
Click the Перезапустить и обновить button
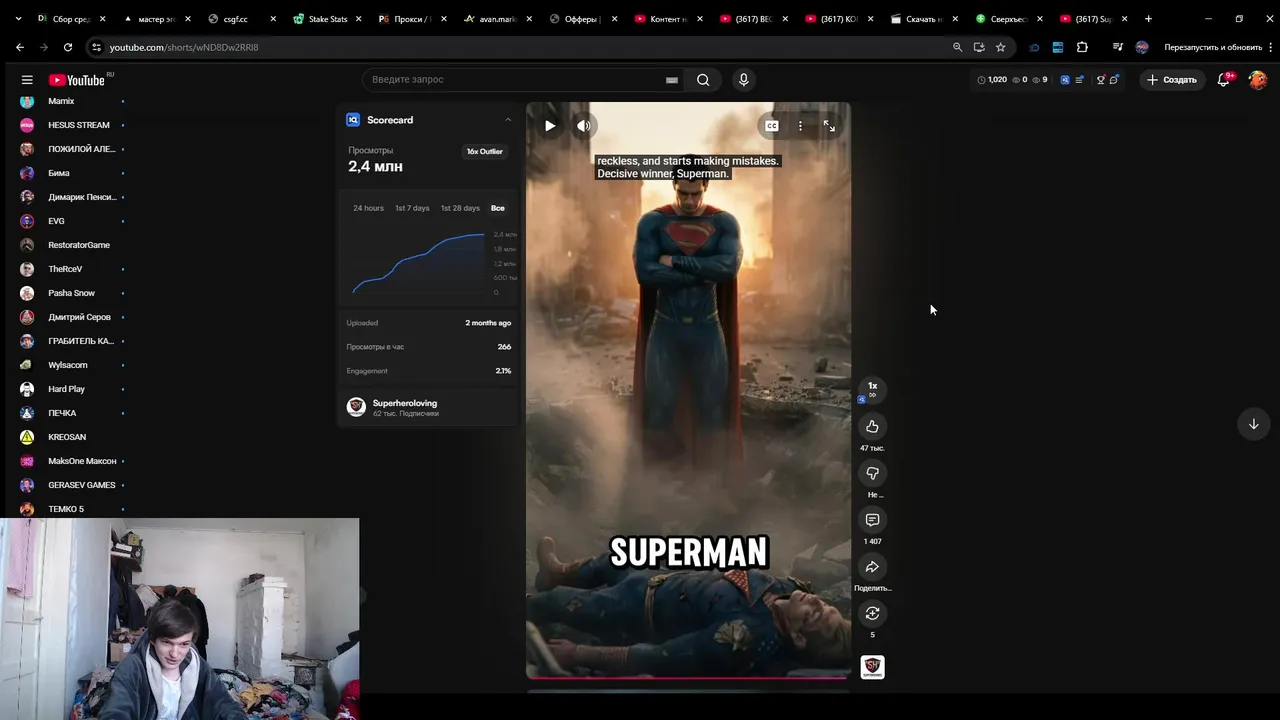pyautogui.click(x=1213, y=47)
